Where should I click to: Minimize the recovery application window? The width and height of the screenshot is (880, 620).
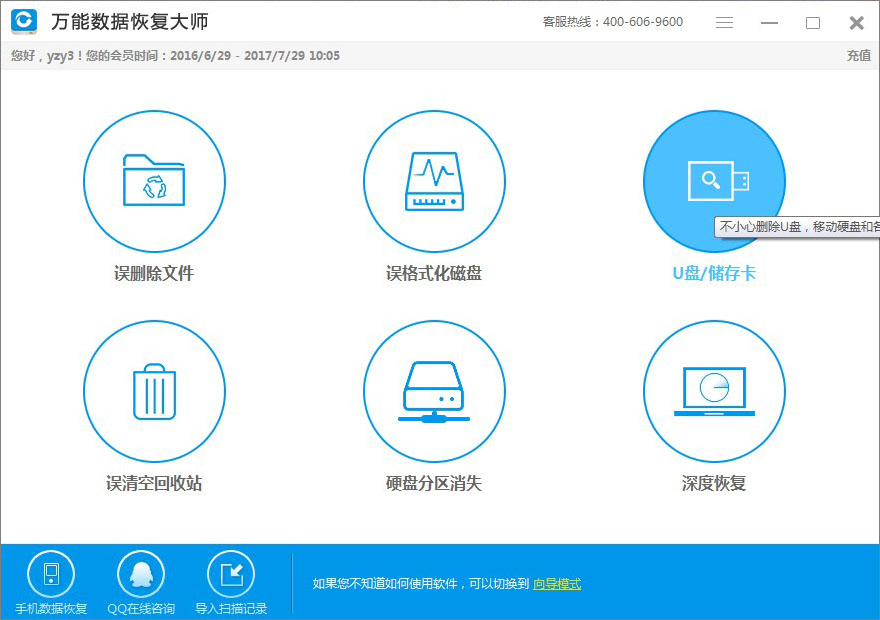tap(769, 23)
